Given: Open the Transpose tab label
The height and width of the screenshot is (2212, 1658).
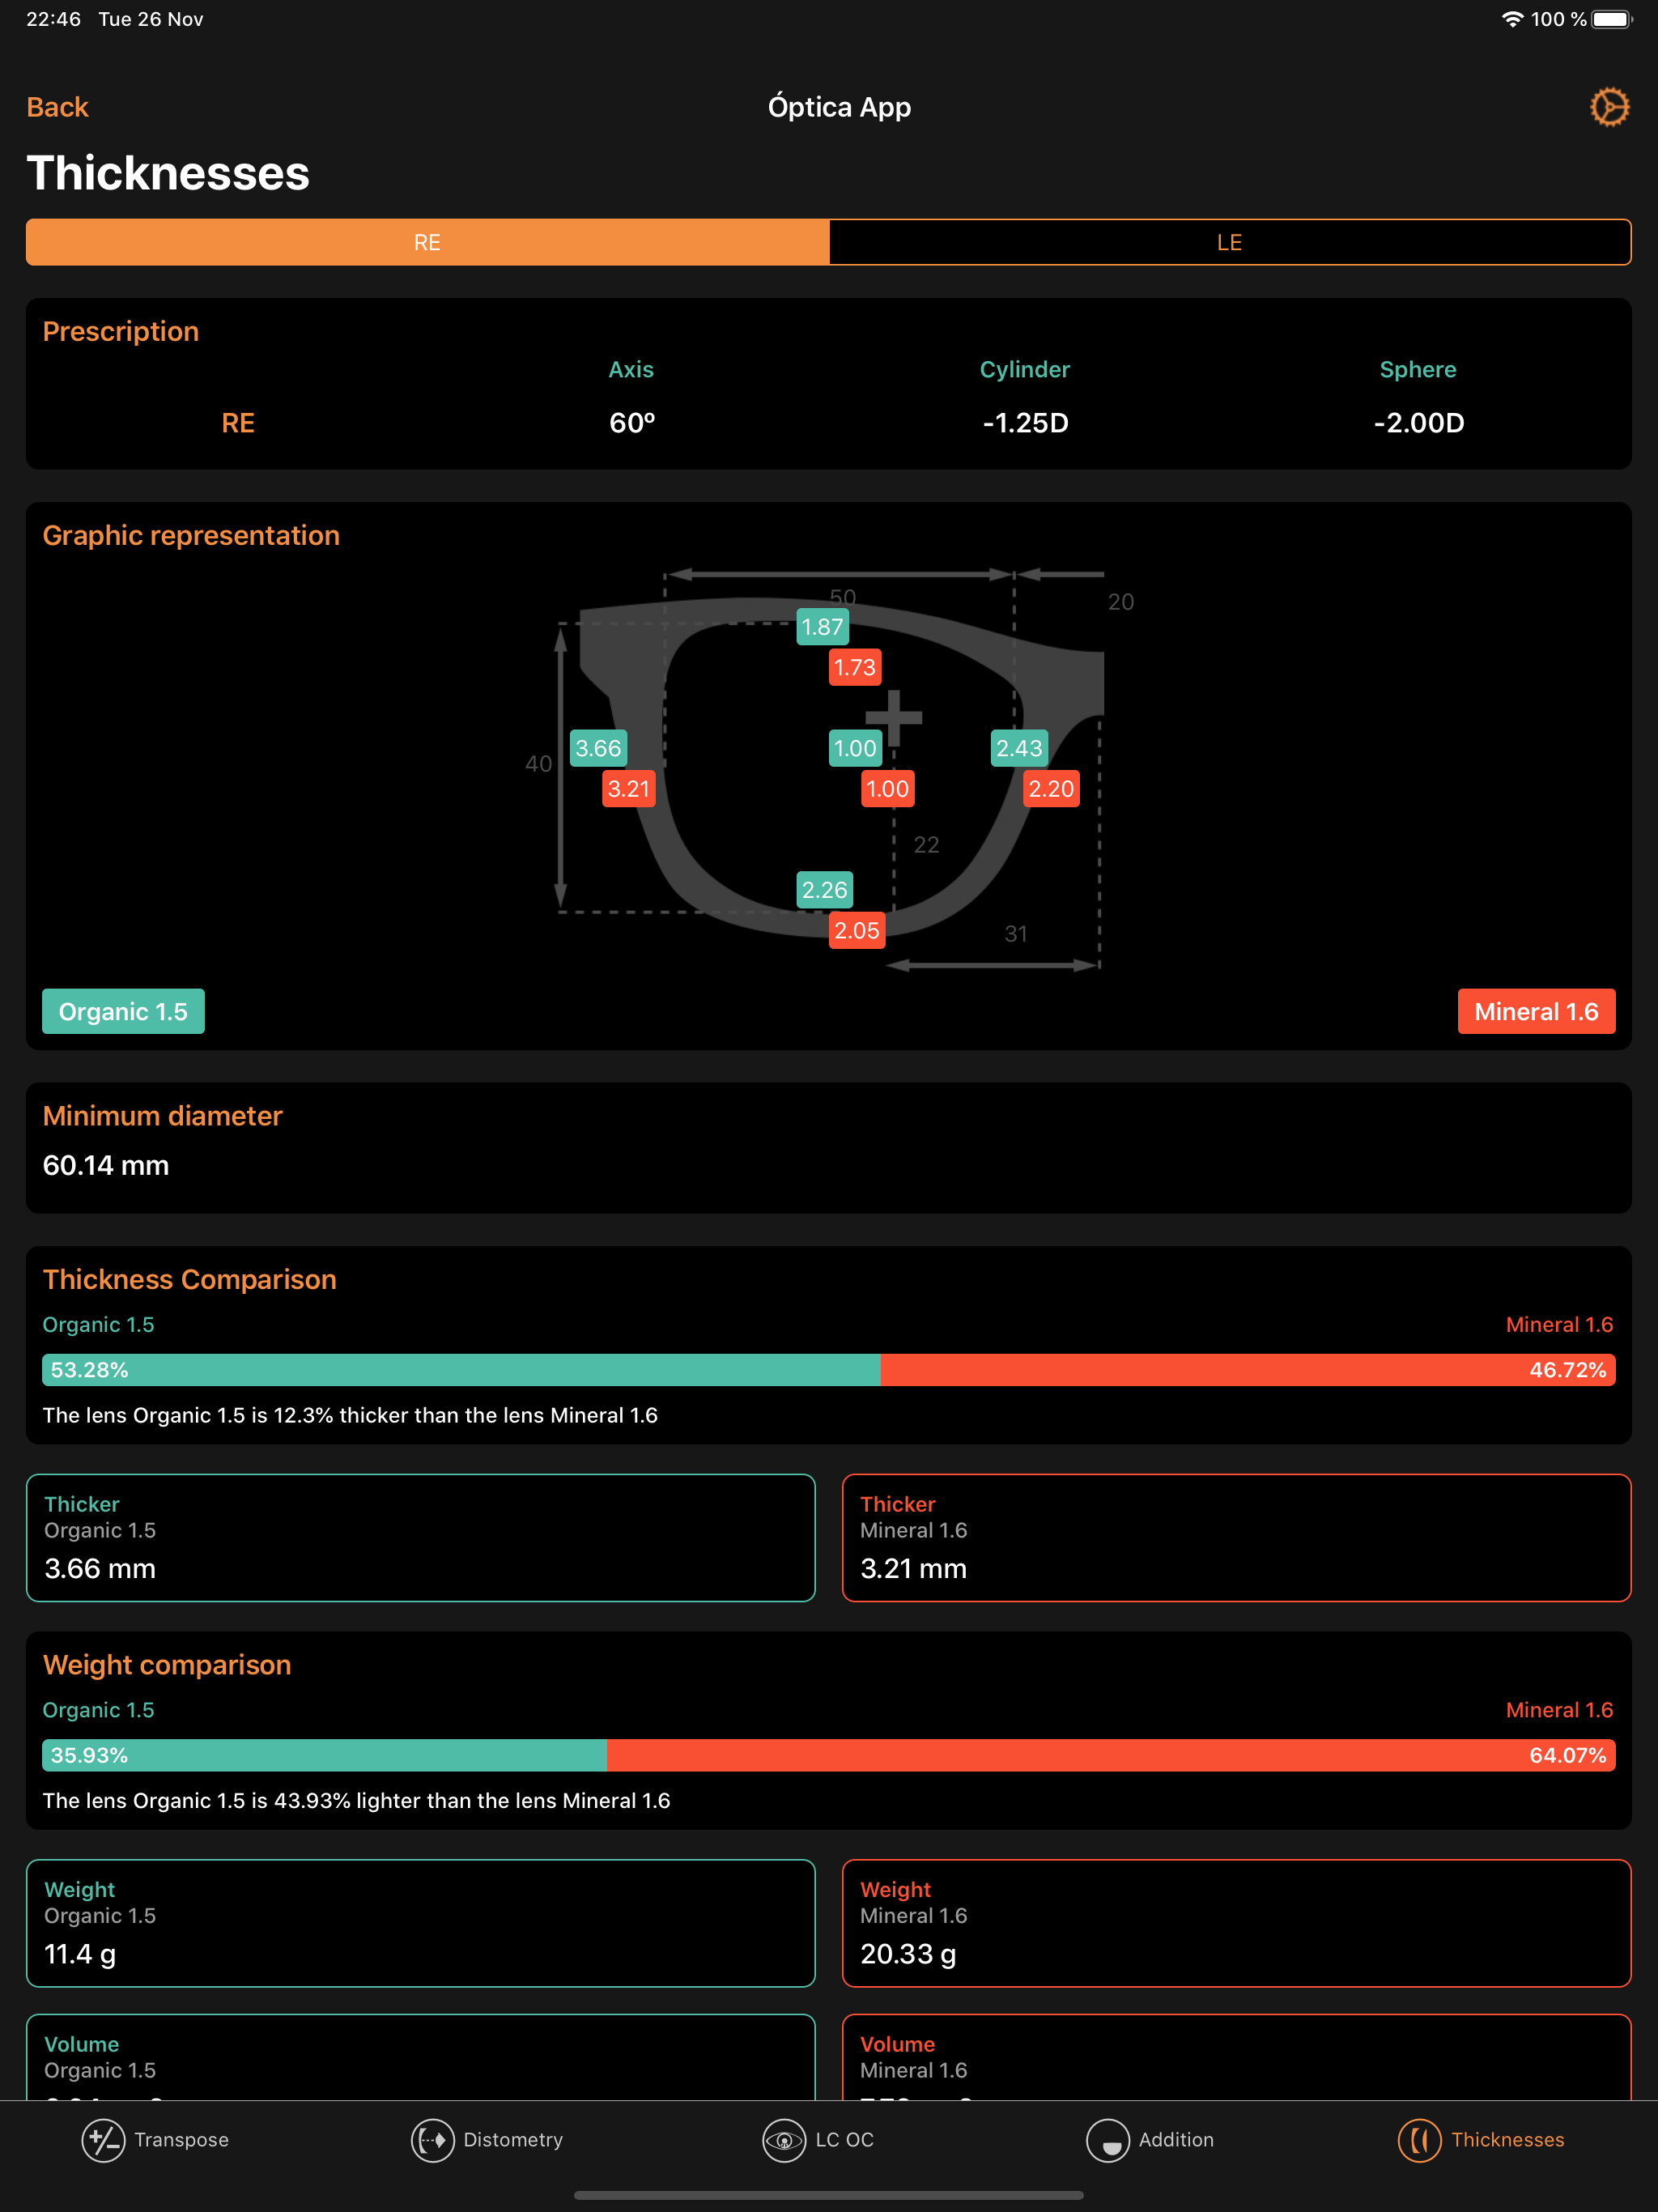Looking at the screenshot, I should (x=182, y=2140).
